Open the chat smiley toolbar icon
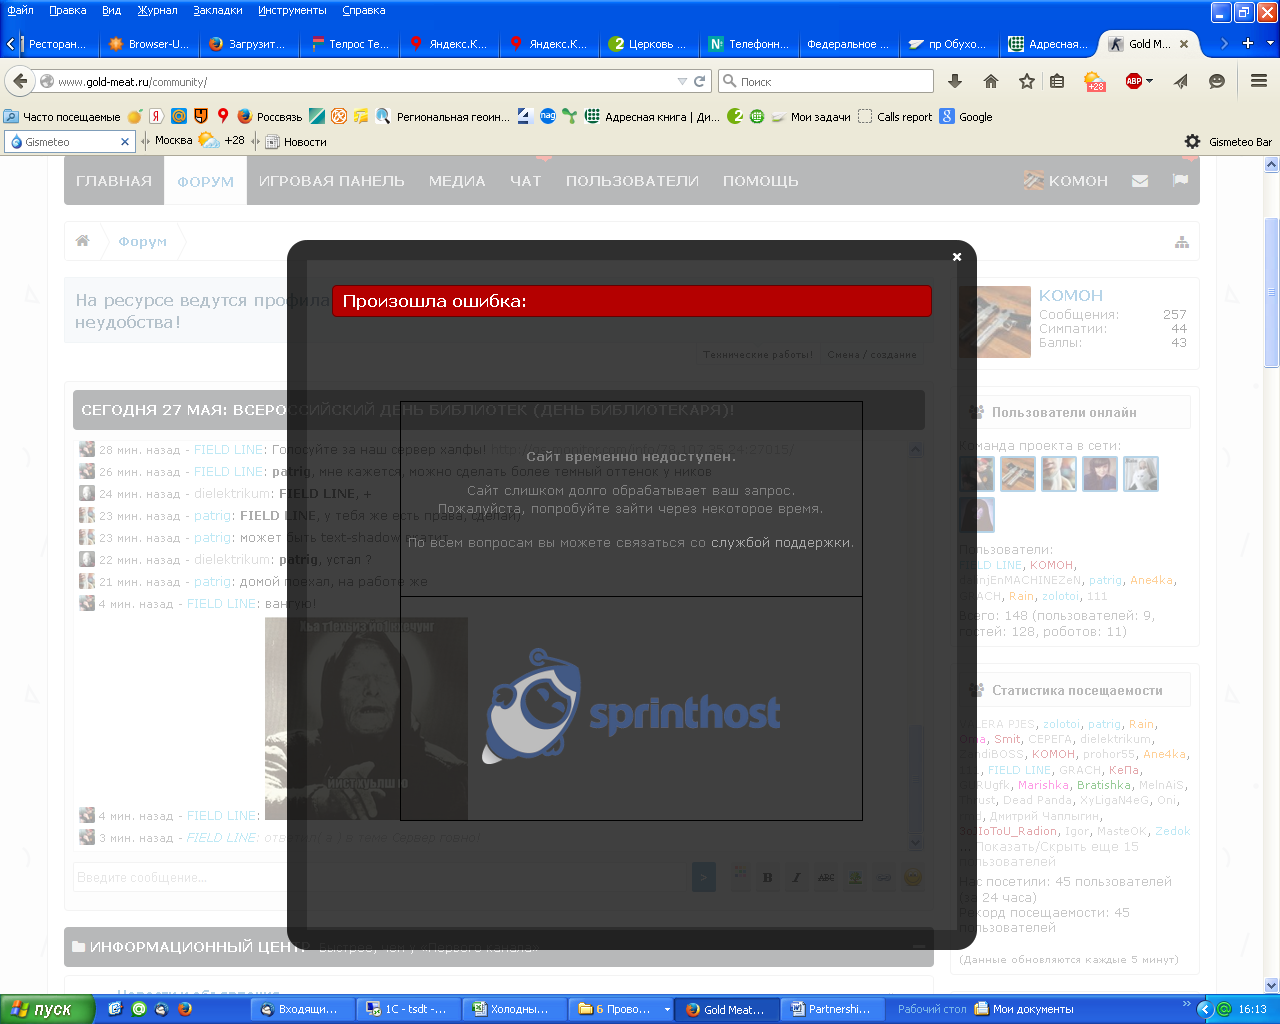The width and height of the screenshot is (1280, 1024). 1217,82
